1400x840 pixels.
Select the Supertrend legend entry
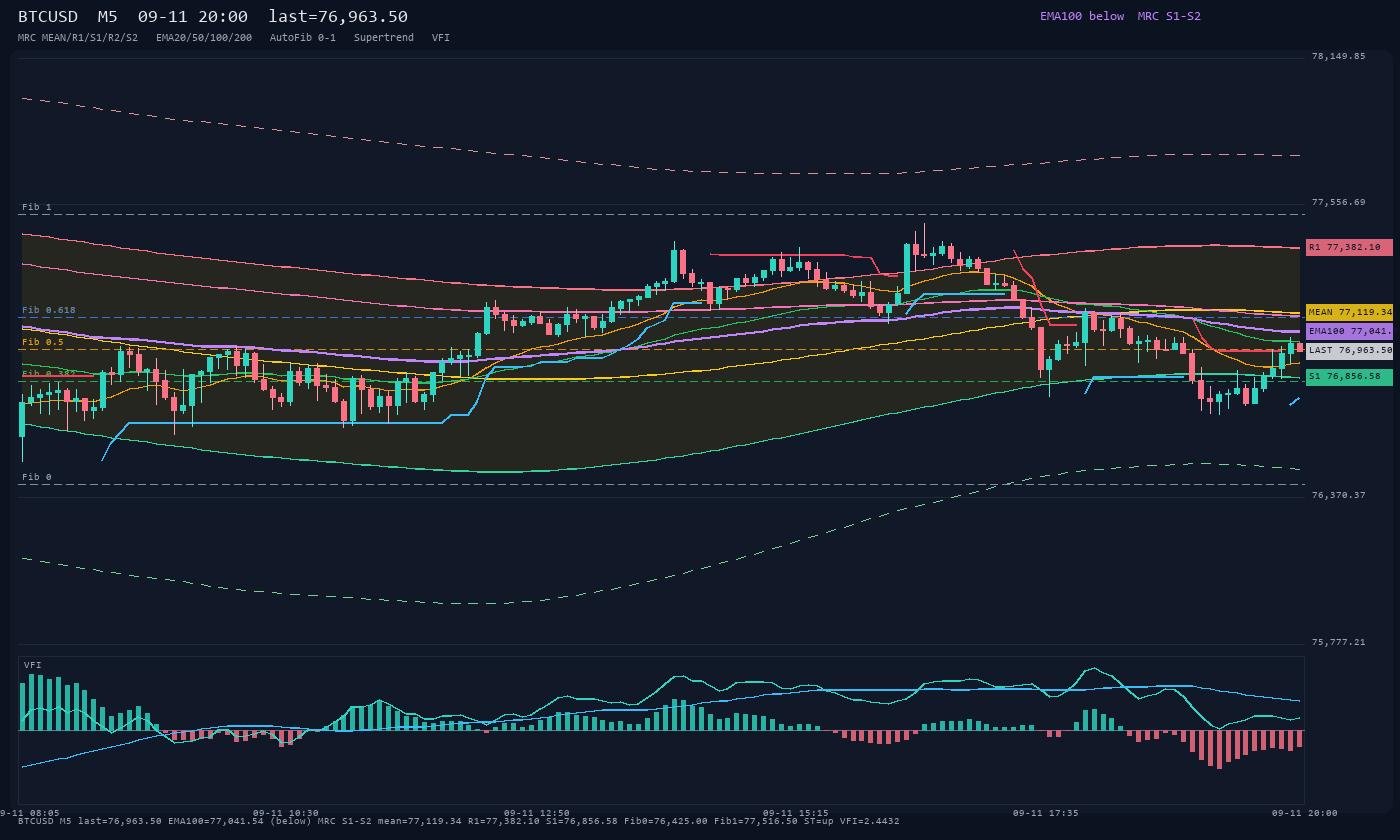tap(384, 37)
